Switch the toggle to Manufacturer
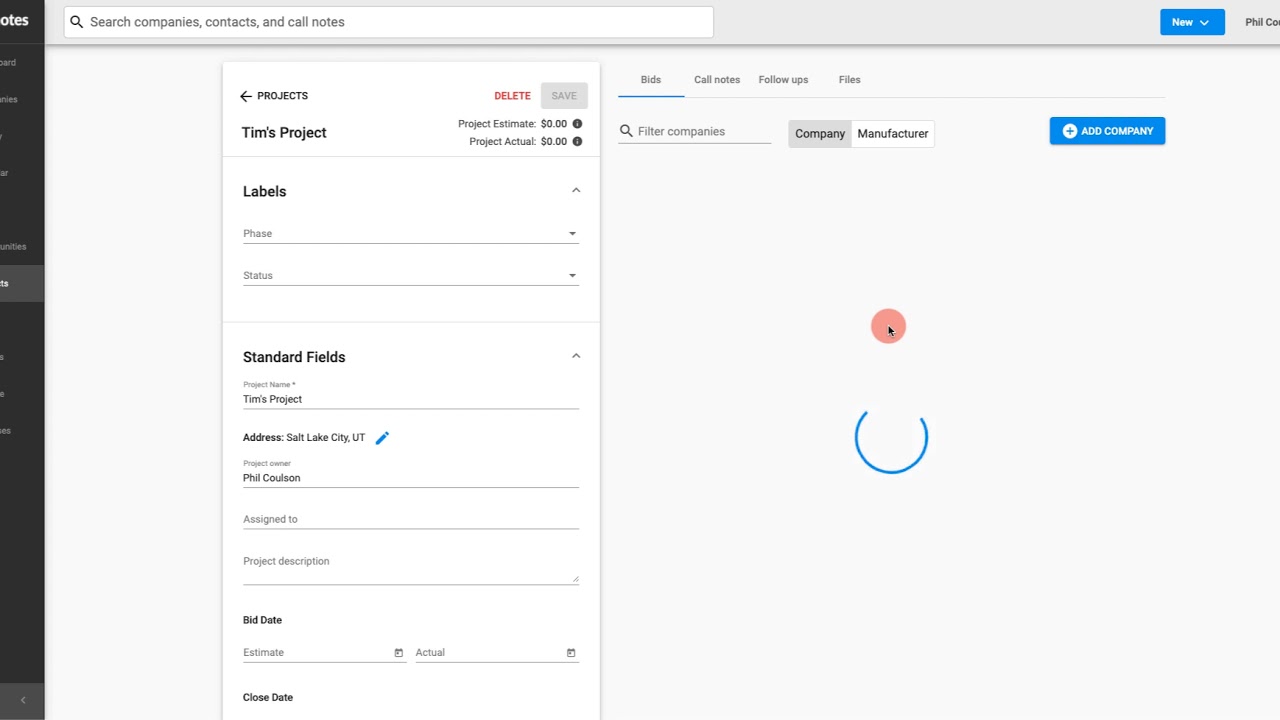Viewport: 1280px width, 720px height. pyautogui.click(x=893, y=134)
